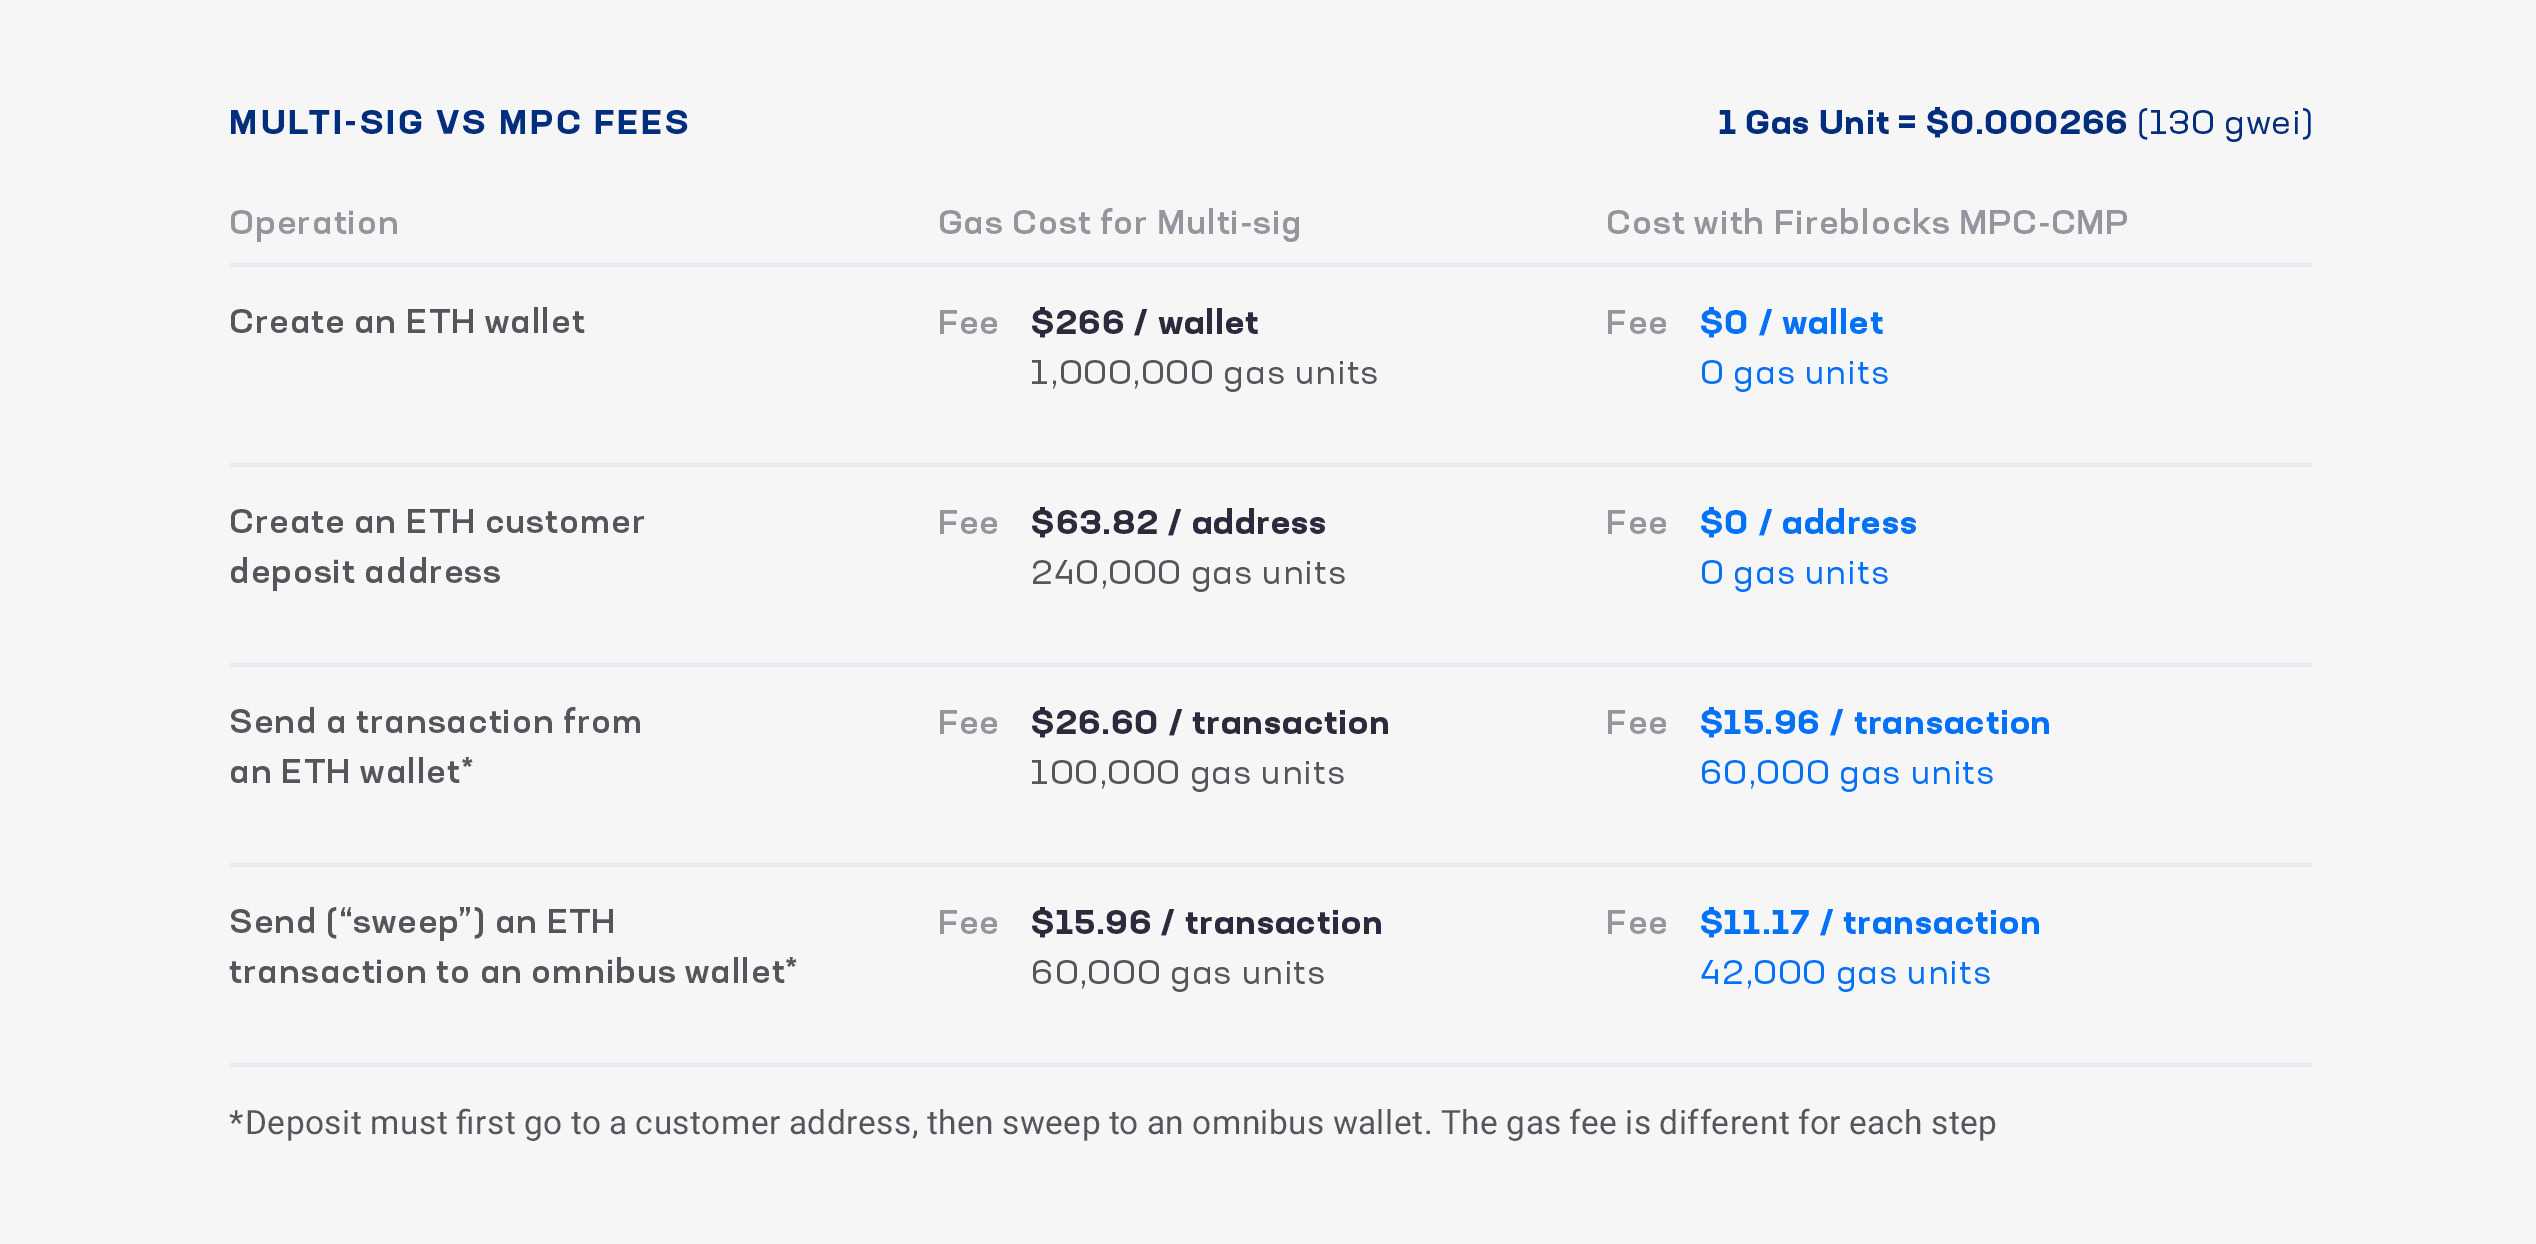Image resolution: width=2536 pixels, height=1244 pixels.
Task: Click the Create an ETH wallet row label
Action: tap(407, 322)
